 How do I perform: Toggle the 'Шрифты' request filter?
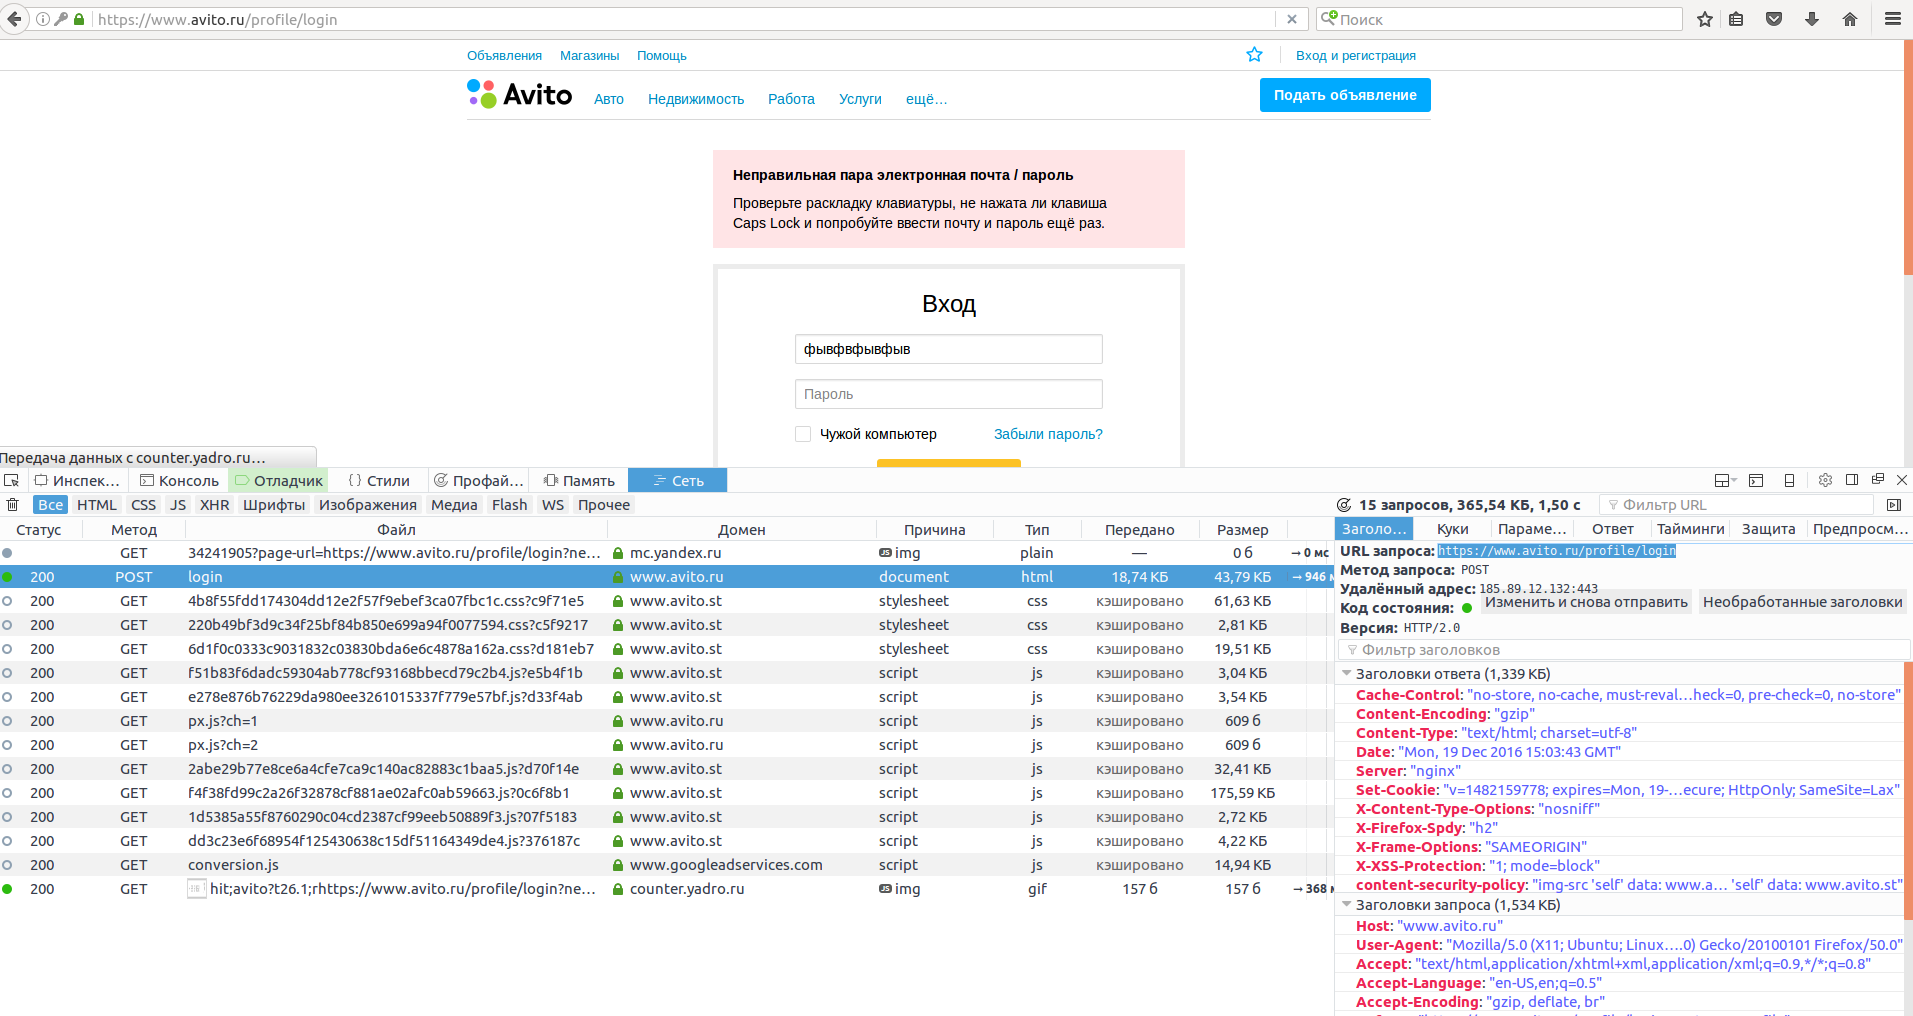coord(274,505)
